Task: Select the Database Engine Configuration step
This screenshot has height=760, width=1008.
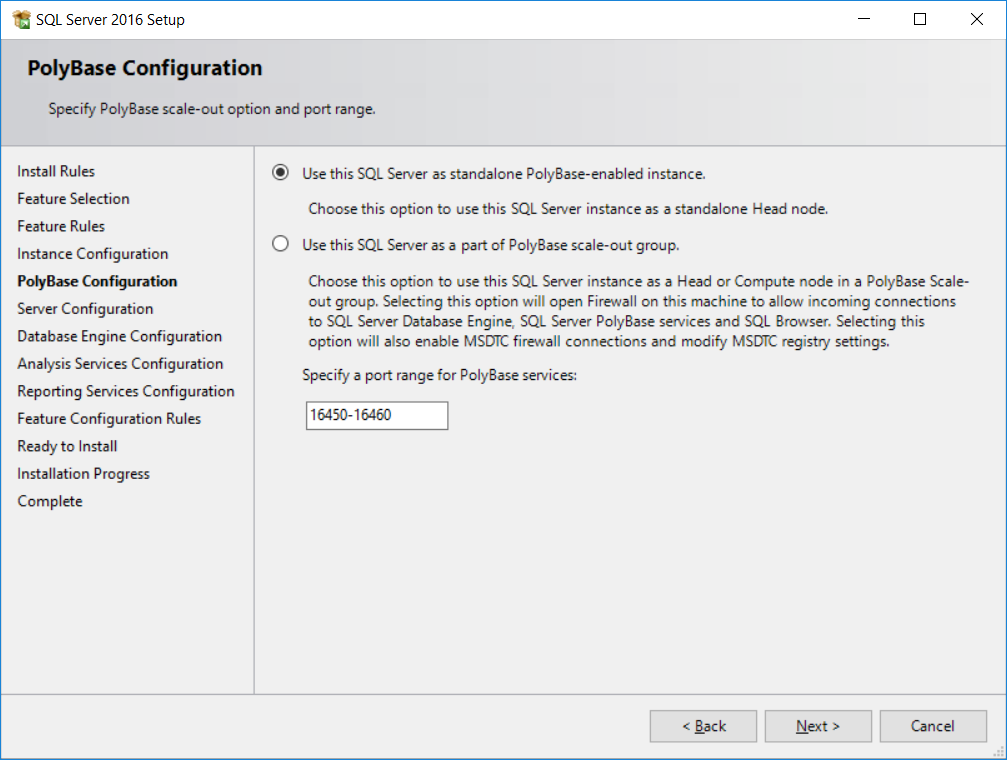Action: [x=120, y=336]
